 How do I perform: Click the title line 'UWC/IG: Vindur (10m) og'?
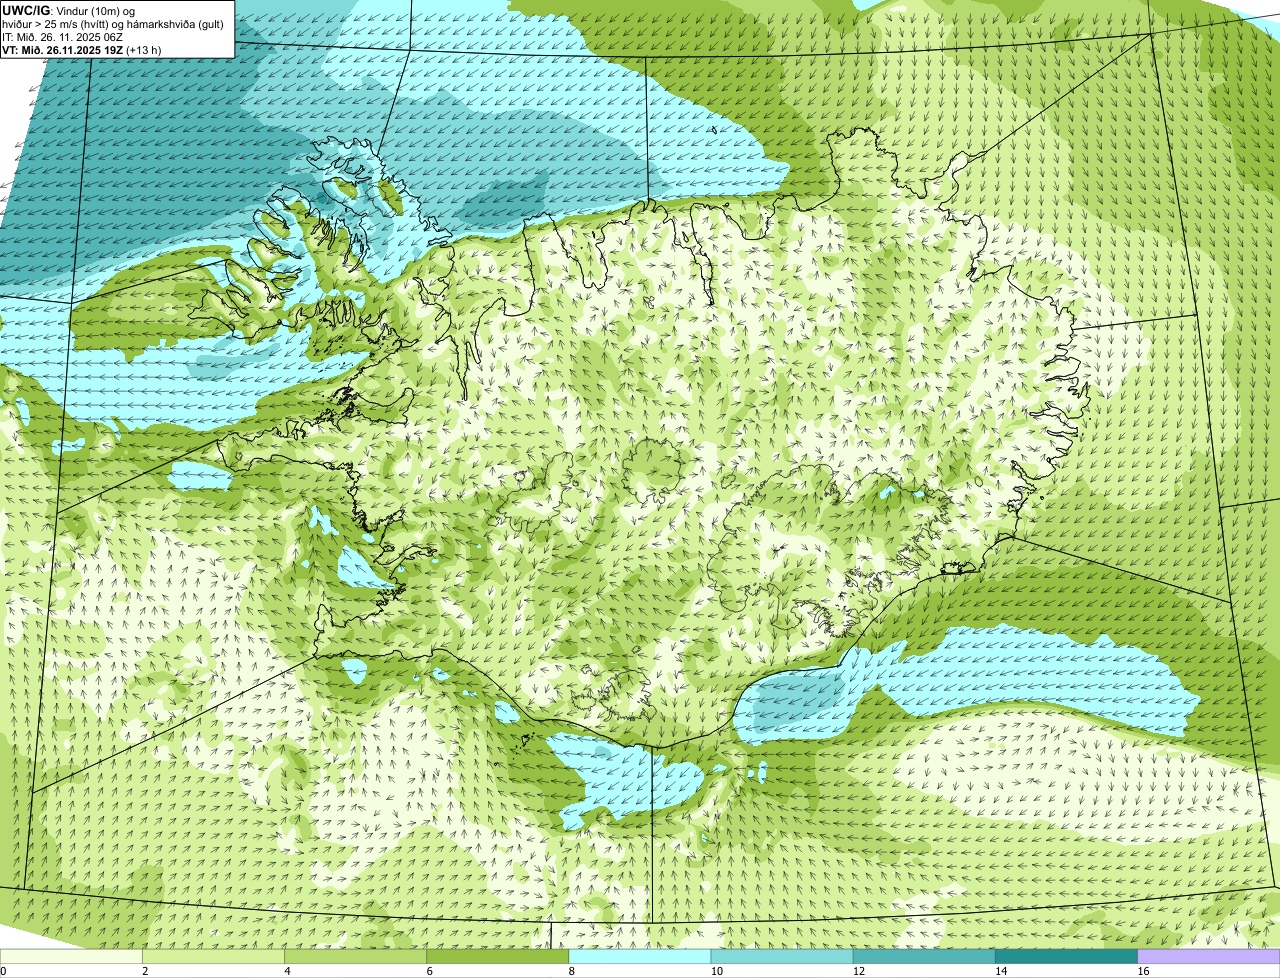(68, 10)
